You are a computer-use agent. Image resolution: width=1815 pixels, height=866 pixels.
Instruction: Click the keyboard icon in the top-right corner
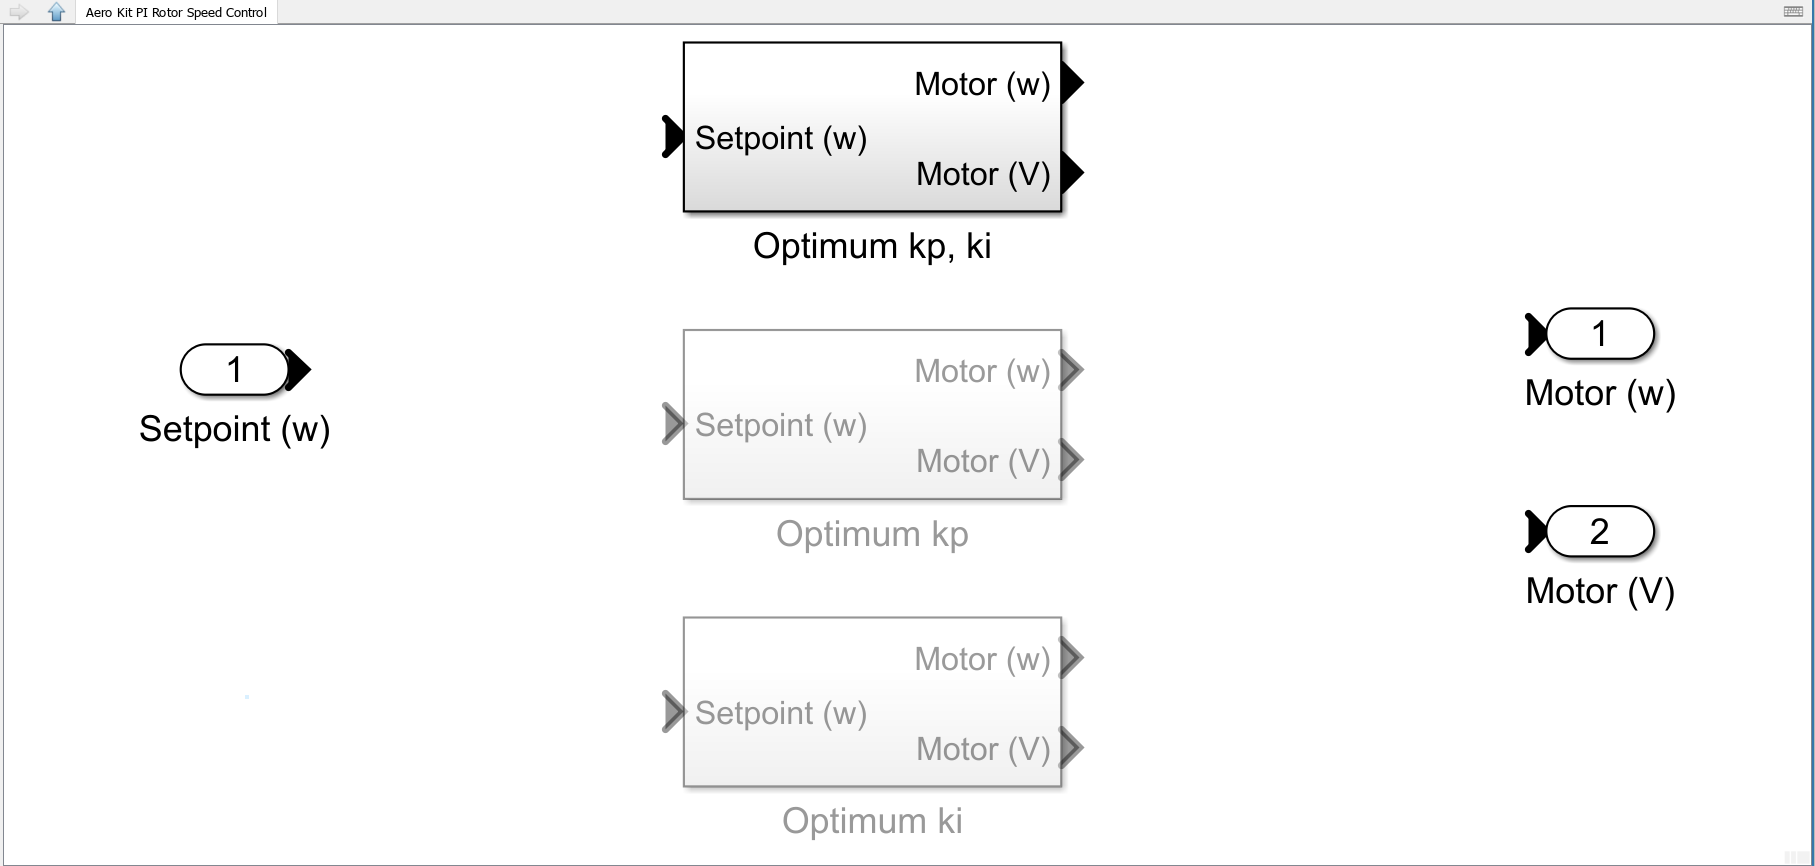tap(1793, 11)
